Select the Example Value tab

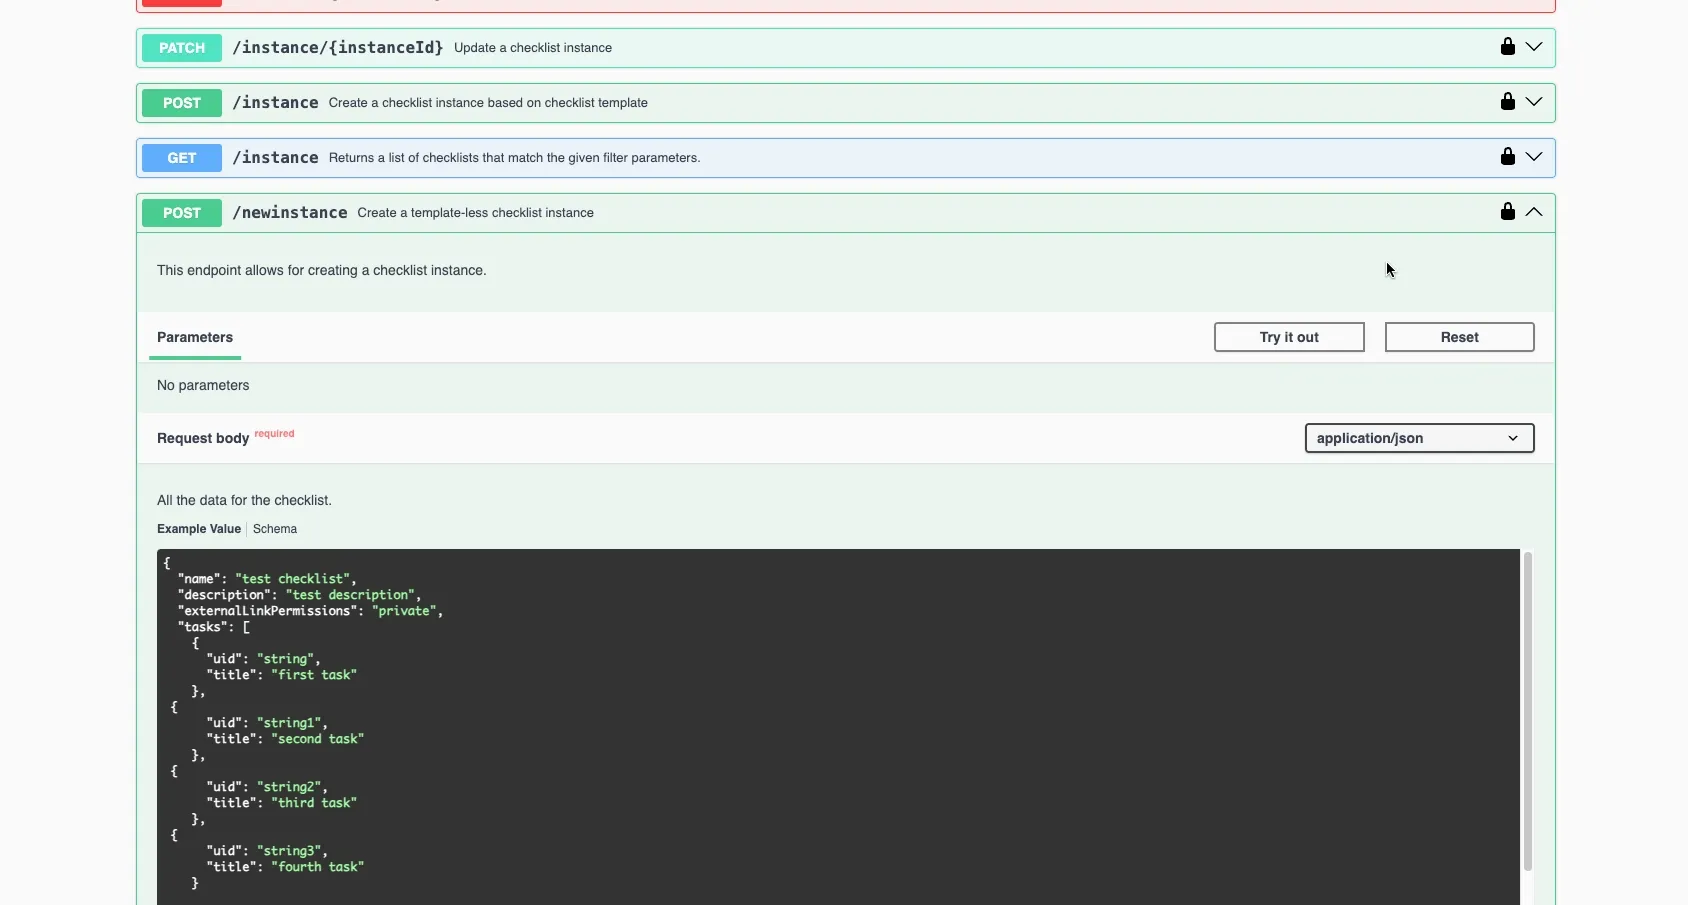tap(199, 529)
